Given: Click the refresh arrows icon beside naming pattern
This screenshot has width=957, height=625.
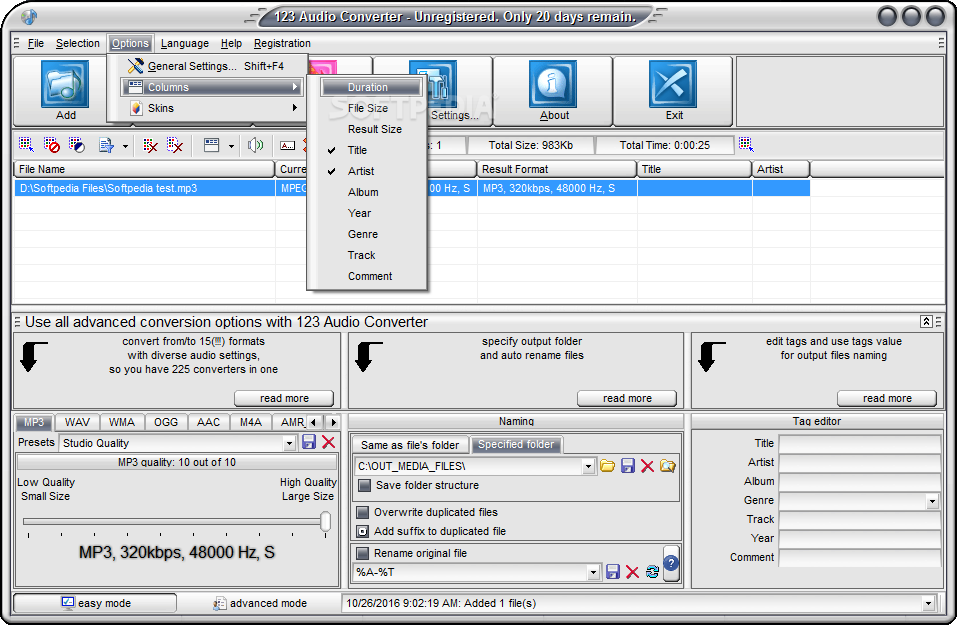Looking at the screenshot, I should [652, 571].
